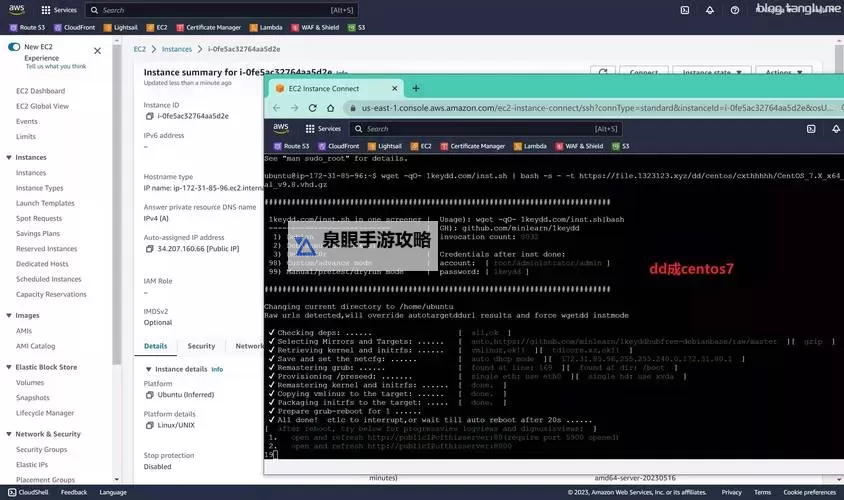Collapse the Elastic Block Store section
Viewport: 844px width, 500px height.
point(9,368)
